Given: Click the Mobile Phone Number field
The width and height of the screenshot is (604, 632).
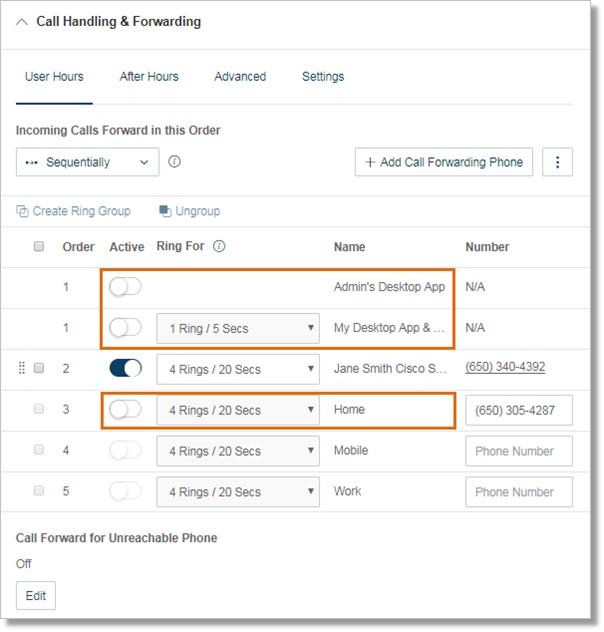Looking at the screenshot, I should pyautogui.click(x=519, y=451).
